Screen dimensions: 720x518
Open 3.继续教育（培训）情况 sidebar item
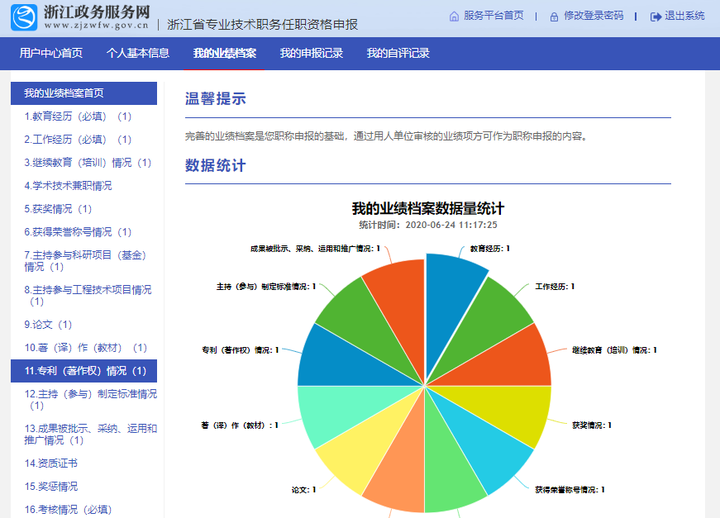(x=87, y=162)
